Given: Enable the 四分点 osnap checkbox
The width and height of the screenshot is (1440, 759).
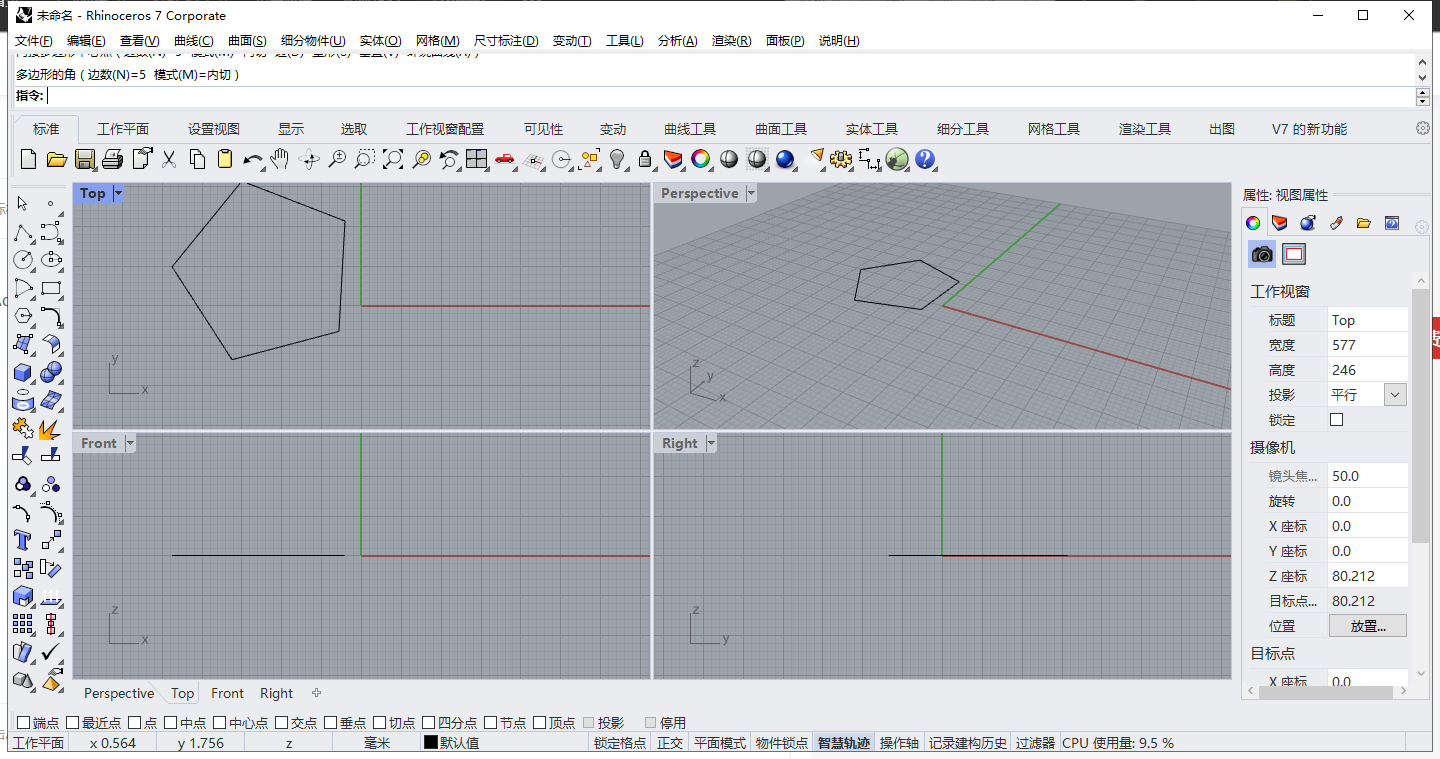Looking at the screenshot, I should pyautogui.click(x=428, y=722).
